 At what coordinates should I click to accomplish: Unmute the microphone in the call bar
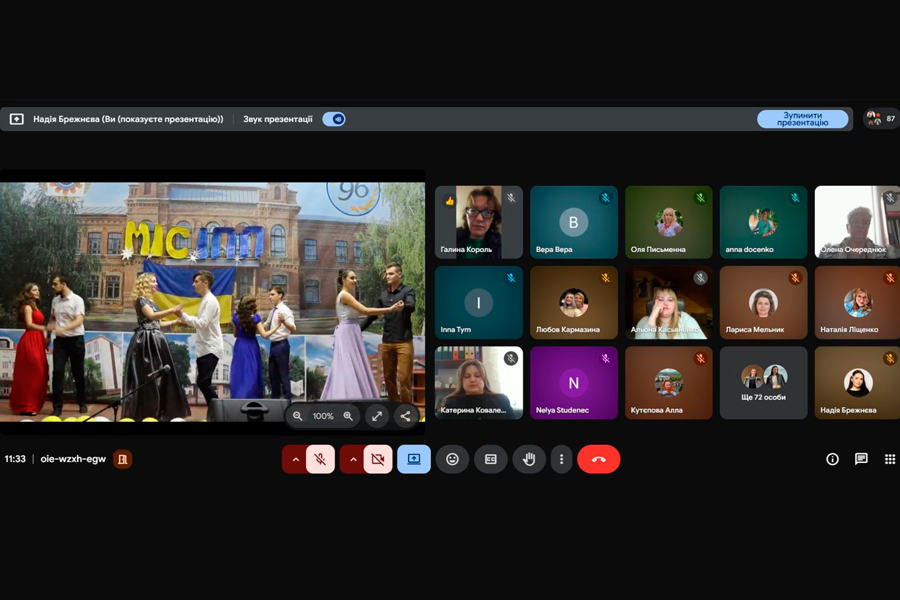click(321, 459)
